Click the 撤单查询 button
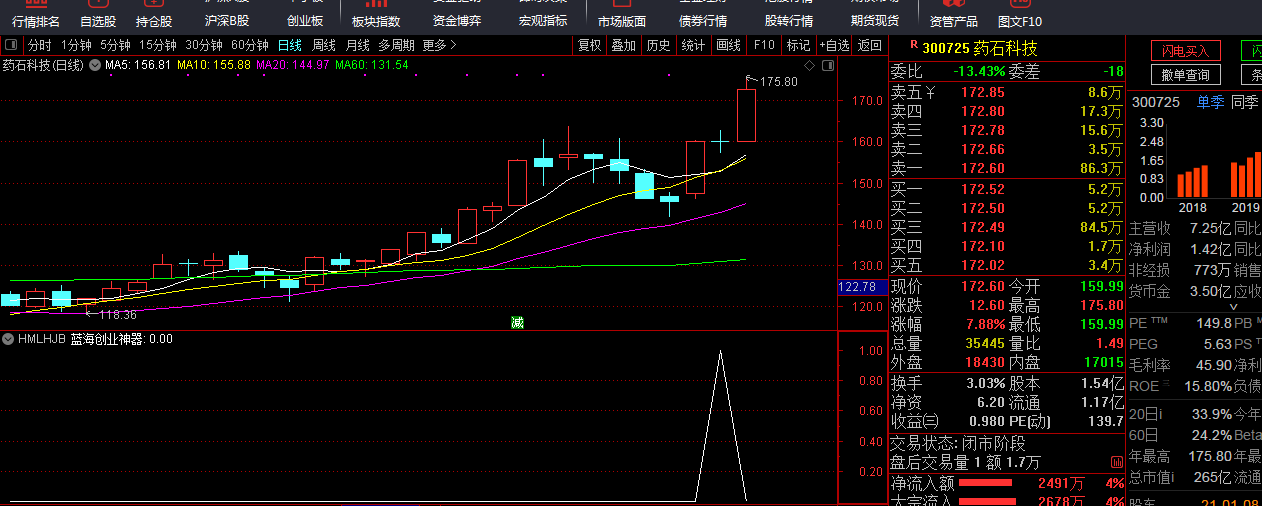The width and height of the screenshot is (1262, 506). point(1185,75)
